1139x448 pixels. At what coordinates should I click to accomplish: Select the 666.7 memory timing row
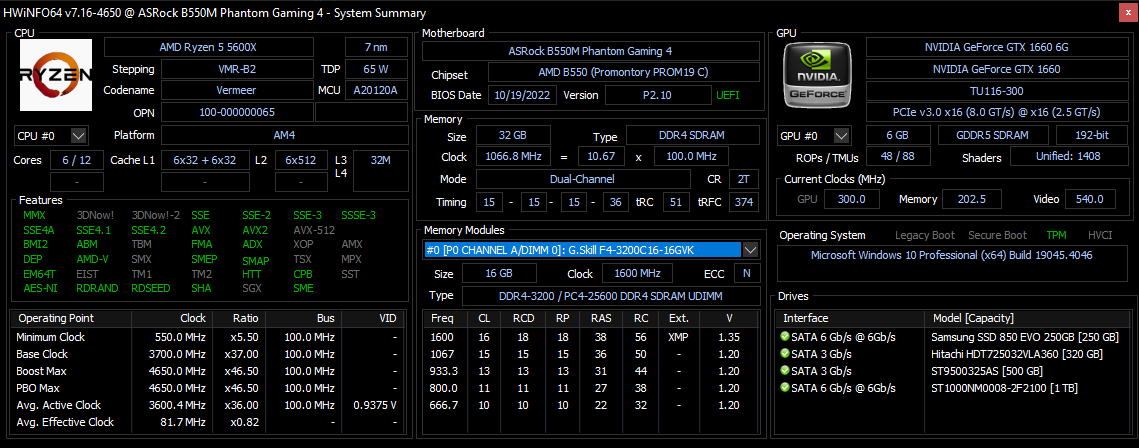pos(591,405)
